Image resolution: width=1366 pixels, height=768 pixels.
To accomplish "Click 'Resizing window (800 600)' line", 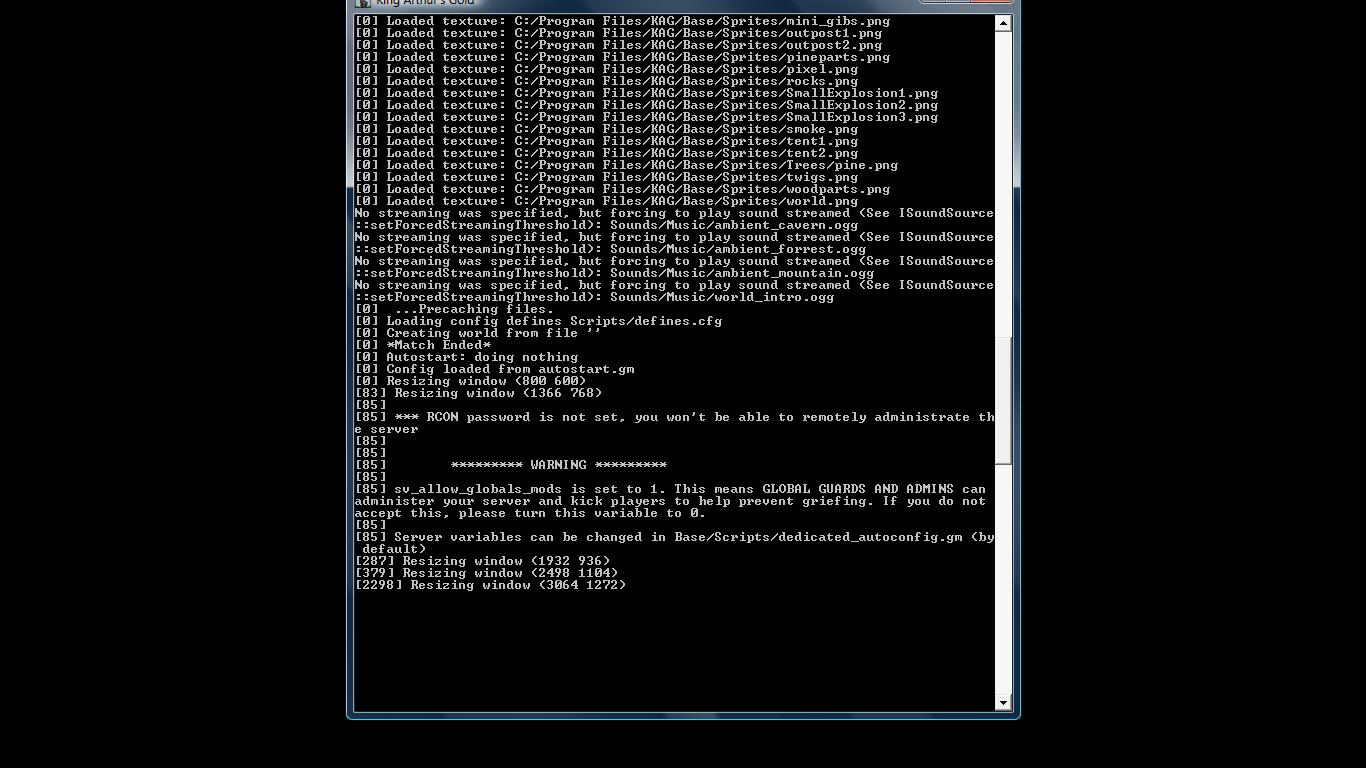I will pos(470,381).
